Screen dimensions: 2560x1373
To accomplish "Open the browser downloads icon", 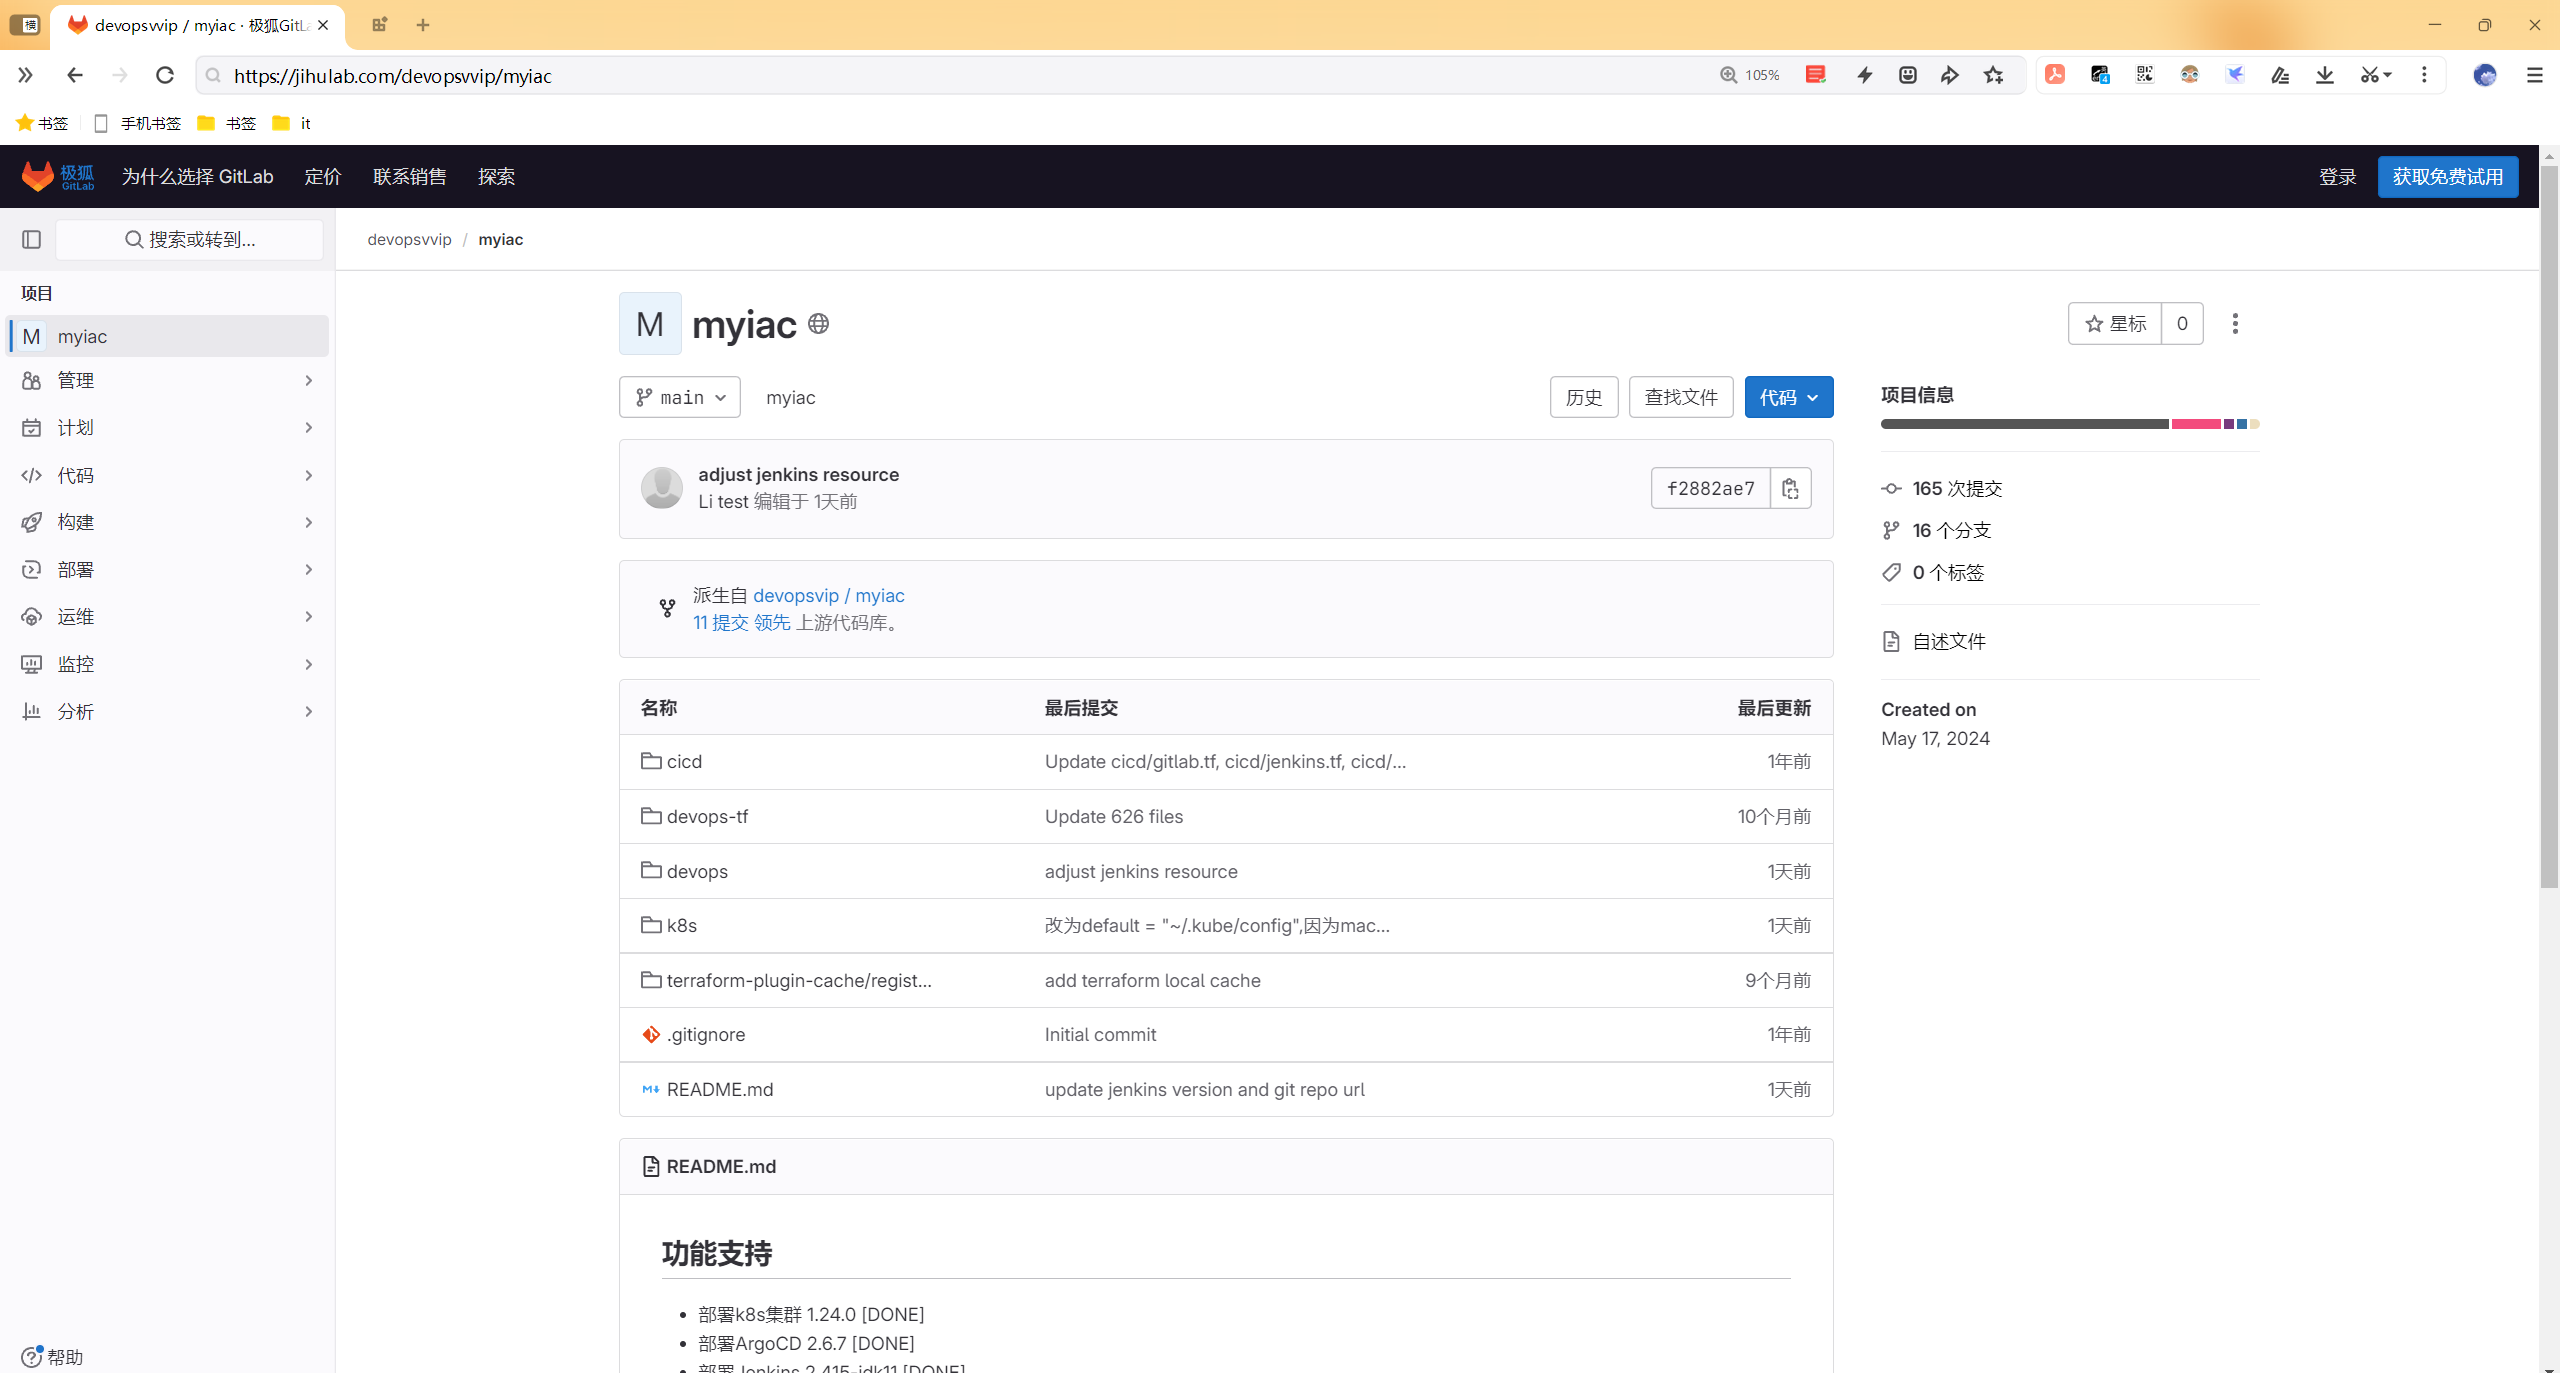I will (x=2325, y=75).
